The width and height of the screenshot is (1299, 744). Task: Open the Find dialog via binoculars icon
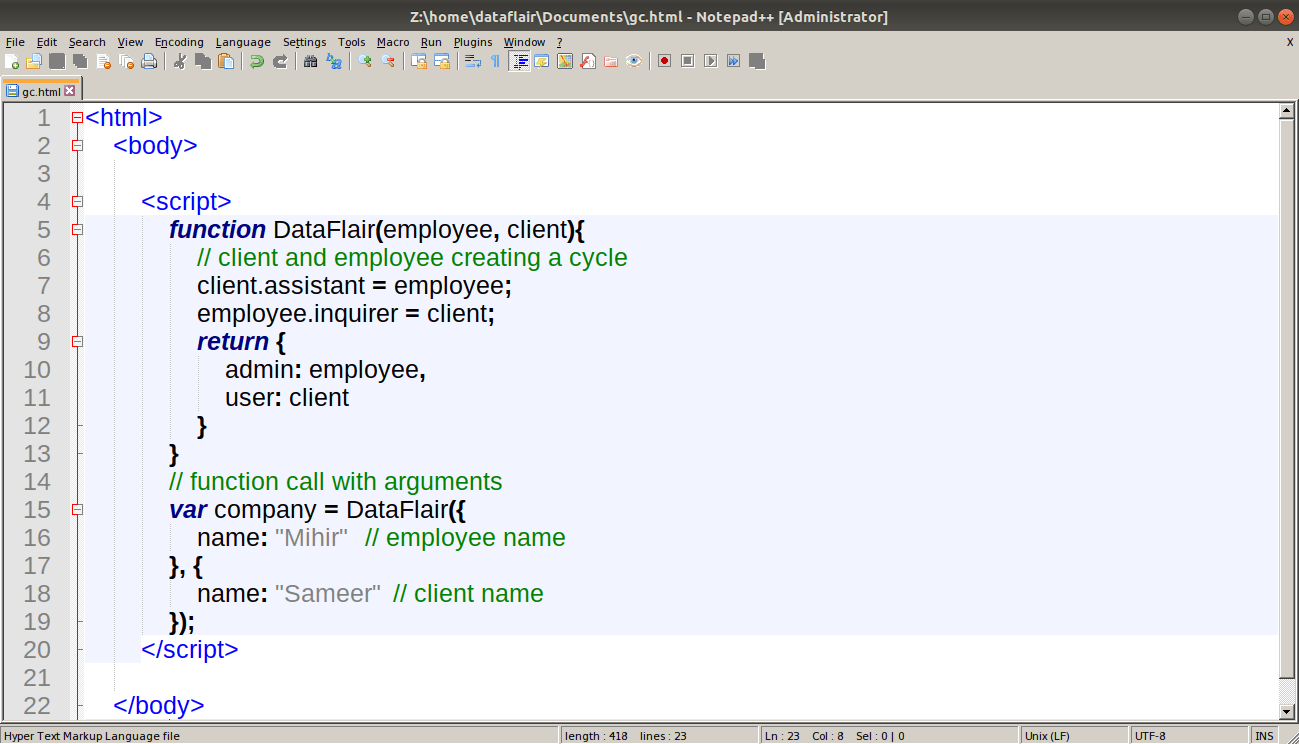click(x=311, y=61)
